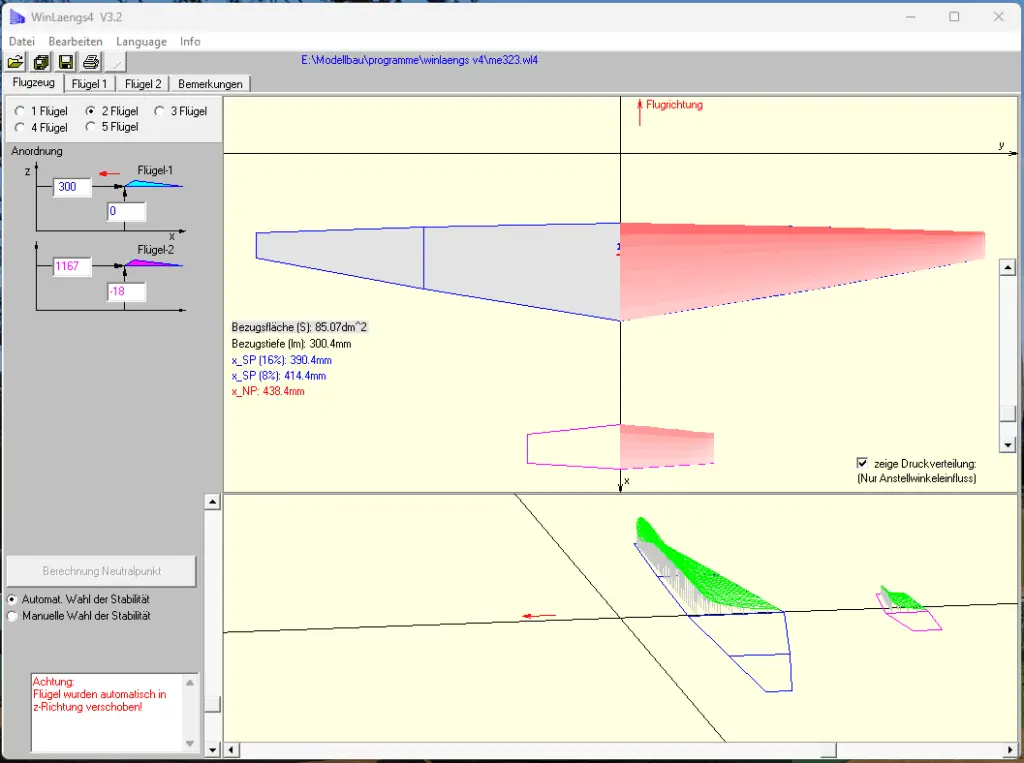1024x763 pixels.
Task: Click Flügel-1 x position field showing 300
Action: 72,187
